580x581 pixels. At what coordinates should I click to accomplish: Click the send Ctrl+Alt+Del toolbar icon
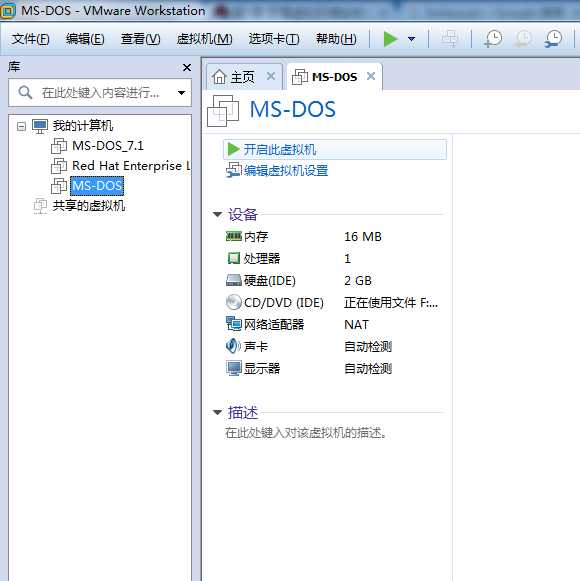click(450, 39)
